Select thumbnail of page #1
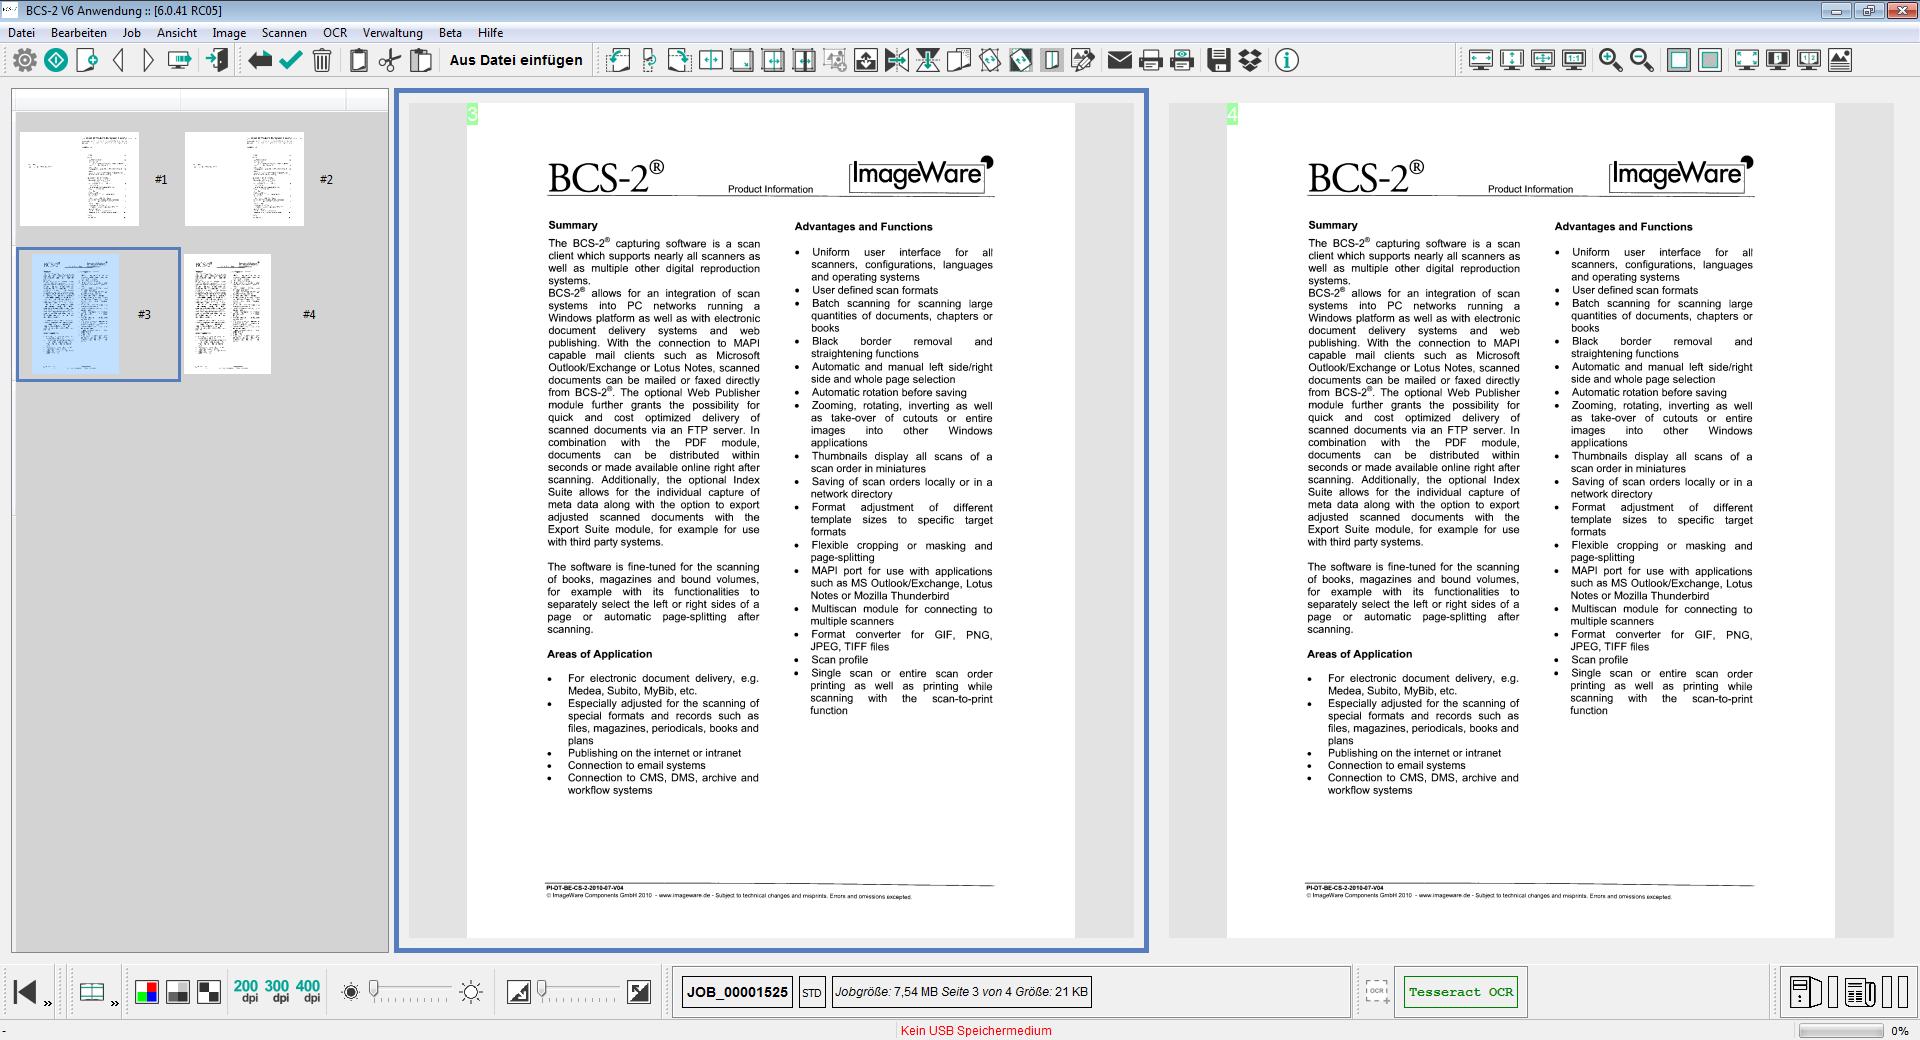 [79, 179]
